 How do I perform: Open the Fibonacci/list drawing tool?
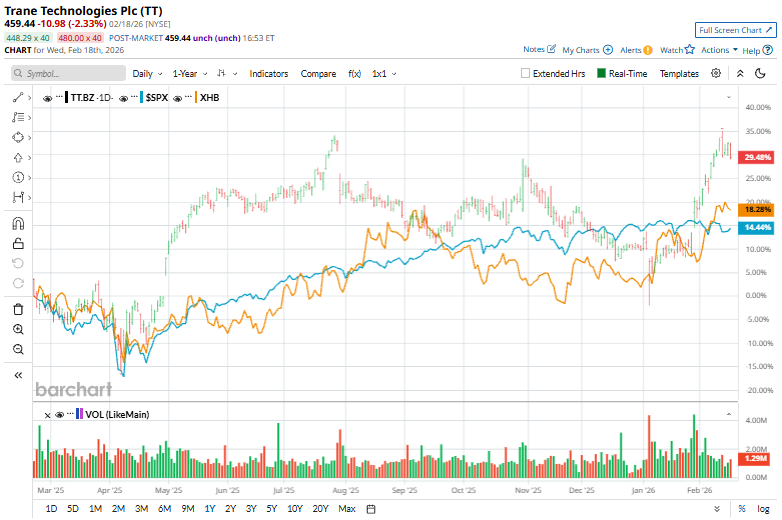[x=18, y=118]
